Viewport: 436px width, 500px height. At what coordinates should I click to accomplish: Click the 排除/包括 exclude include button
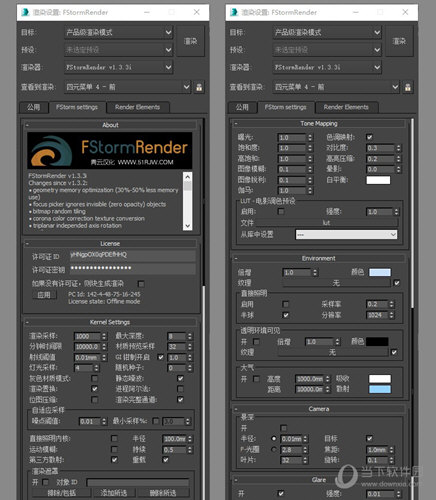coord(61,493)
